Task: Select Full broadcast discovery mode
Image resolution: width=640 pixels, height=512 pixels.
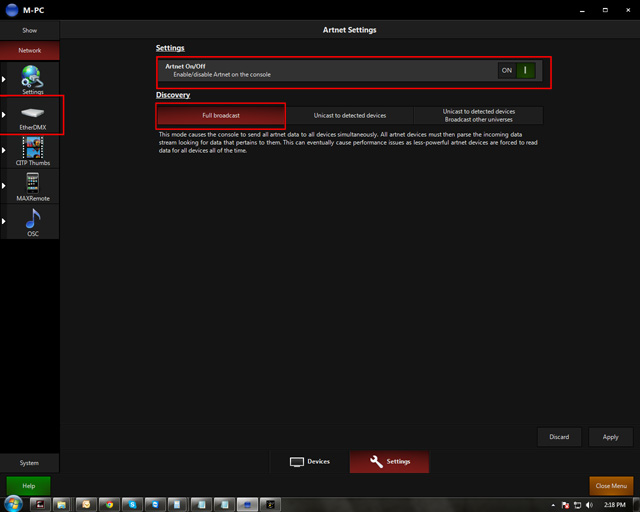Action: click(x=221, y=116)
